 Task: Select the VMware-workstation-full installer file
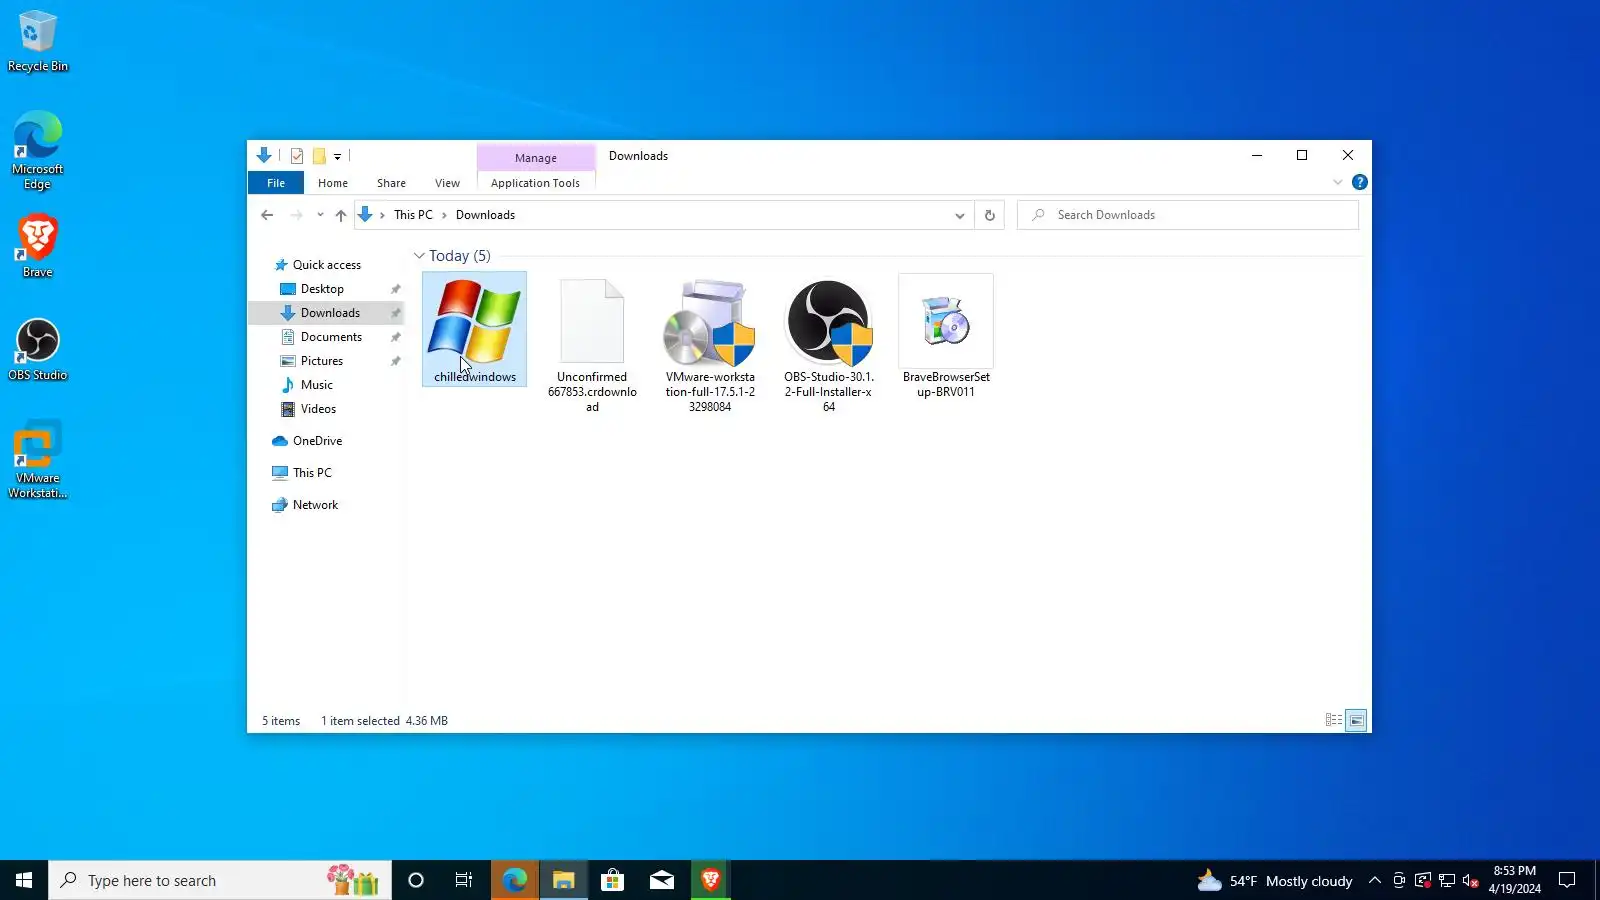point(710,345)
